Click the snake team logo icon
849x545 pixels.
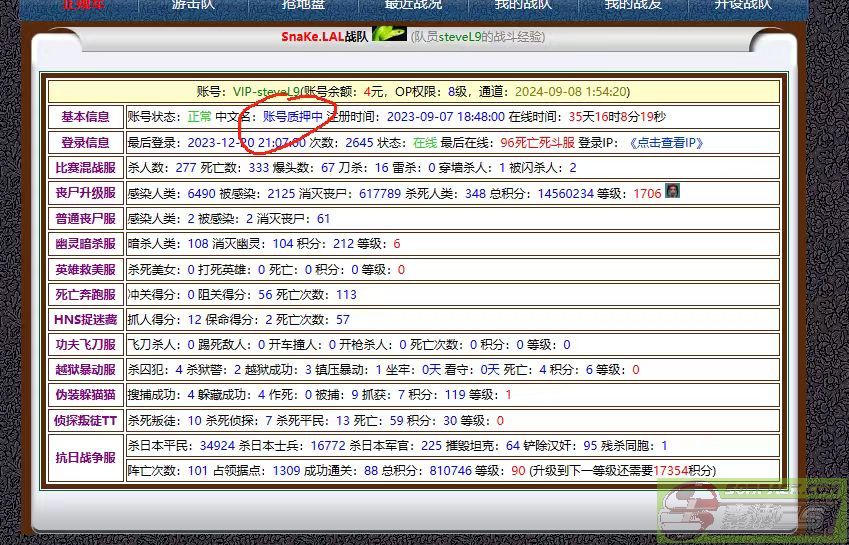389,34
